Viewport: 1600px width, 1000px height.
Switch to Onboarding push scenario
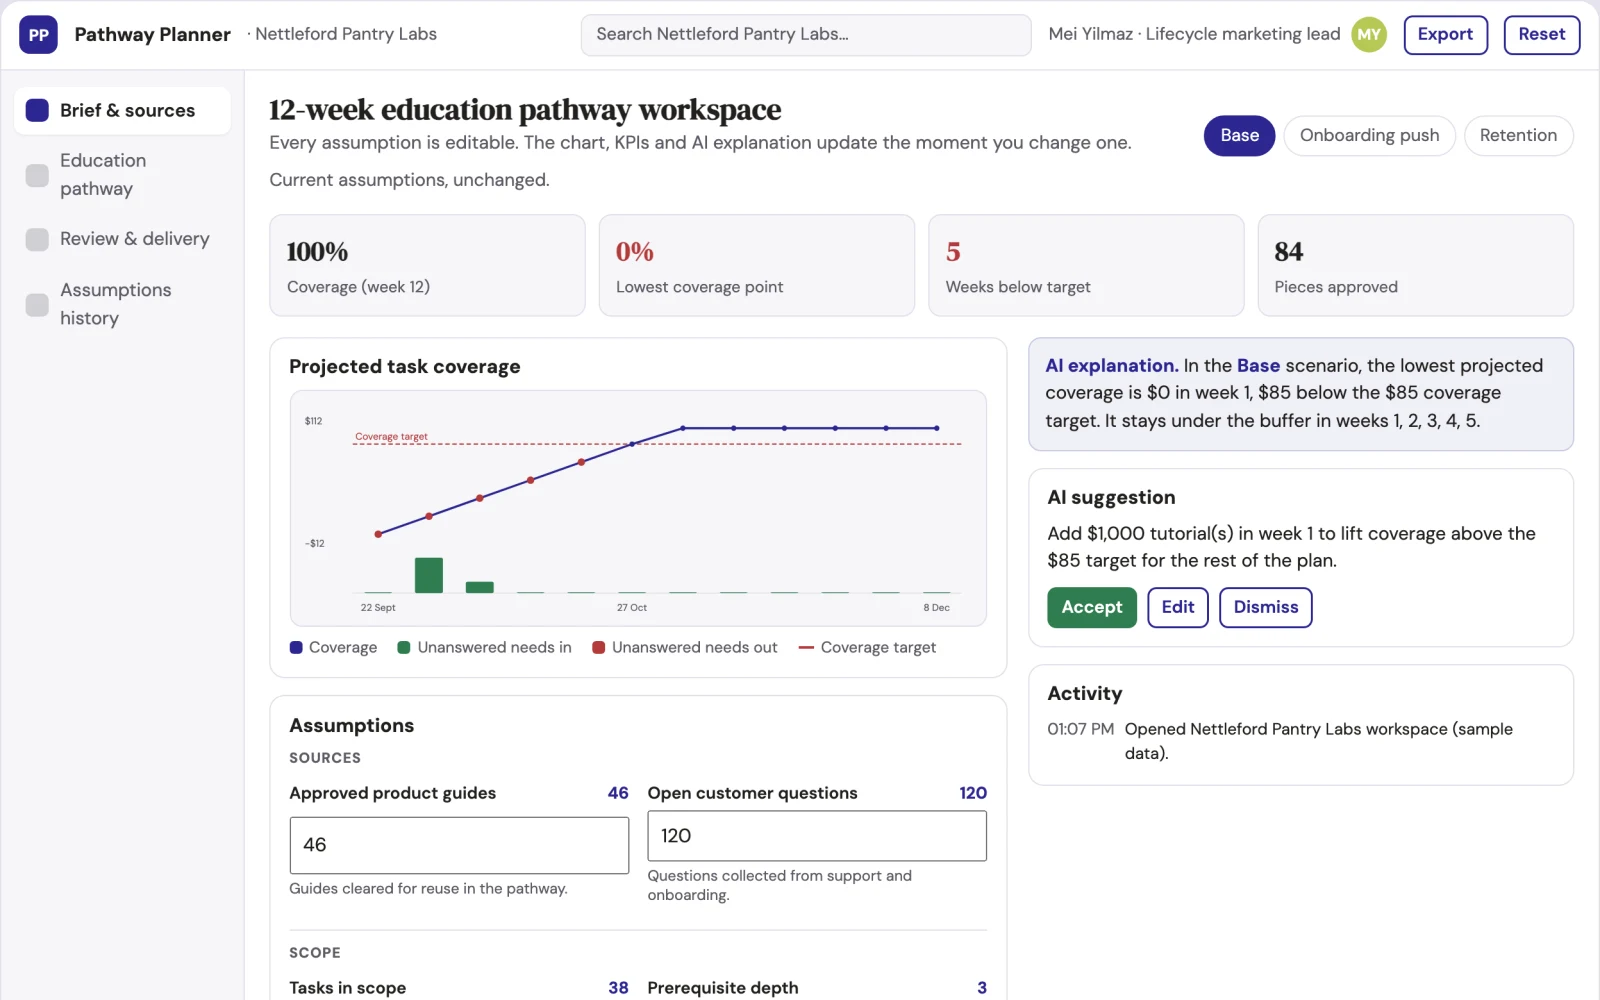pyautogui.click(x=1369, y=136)
